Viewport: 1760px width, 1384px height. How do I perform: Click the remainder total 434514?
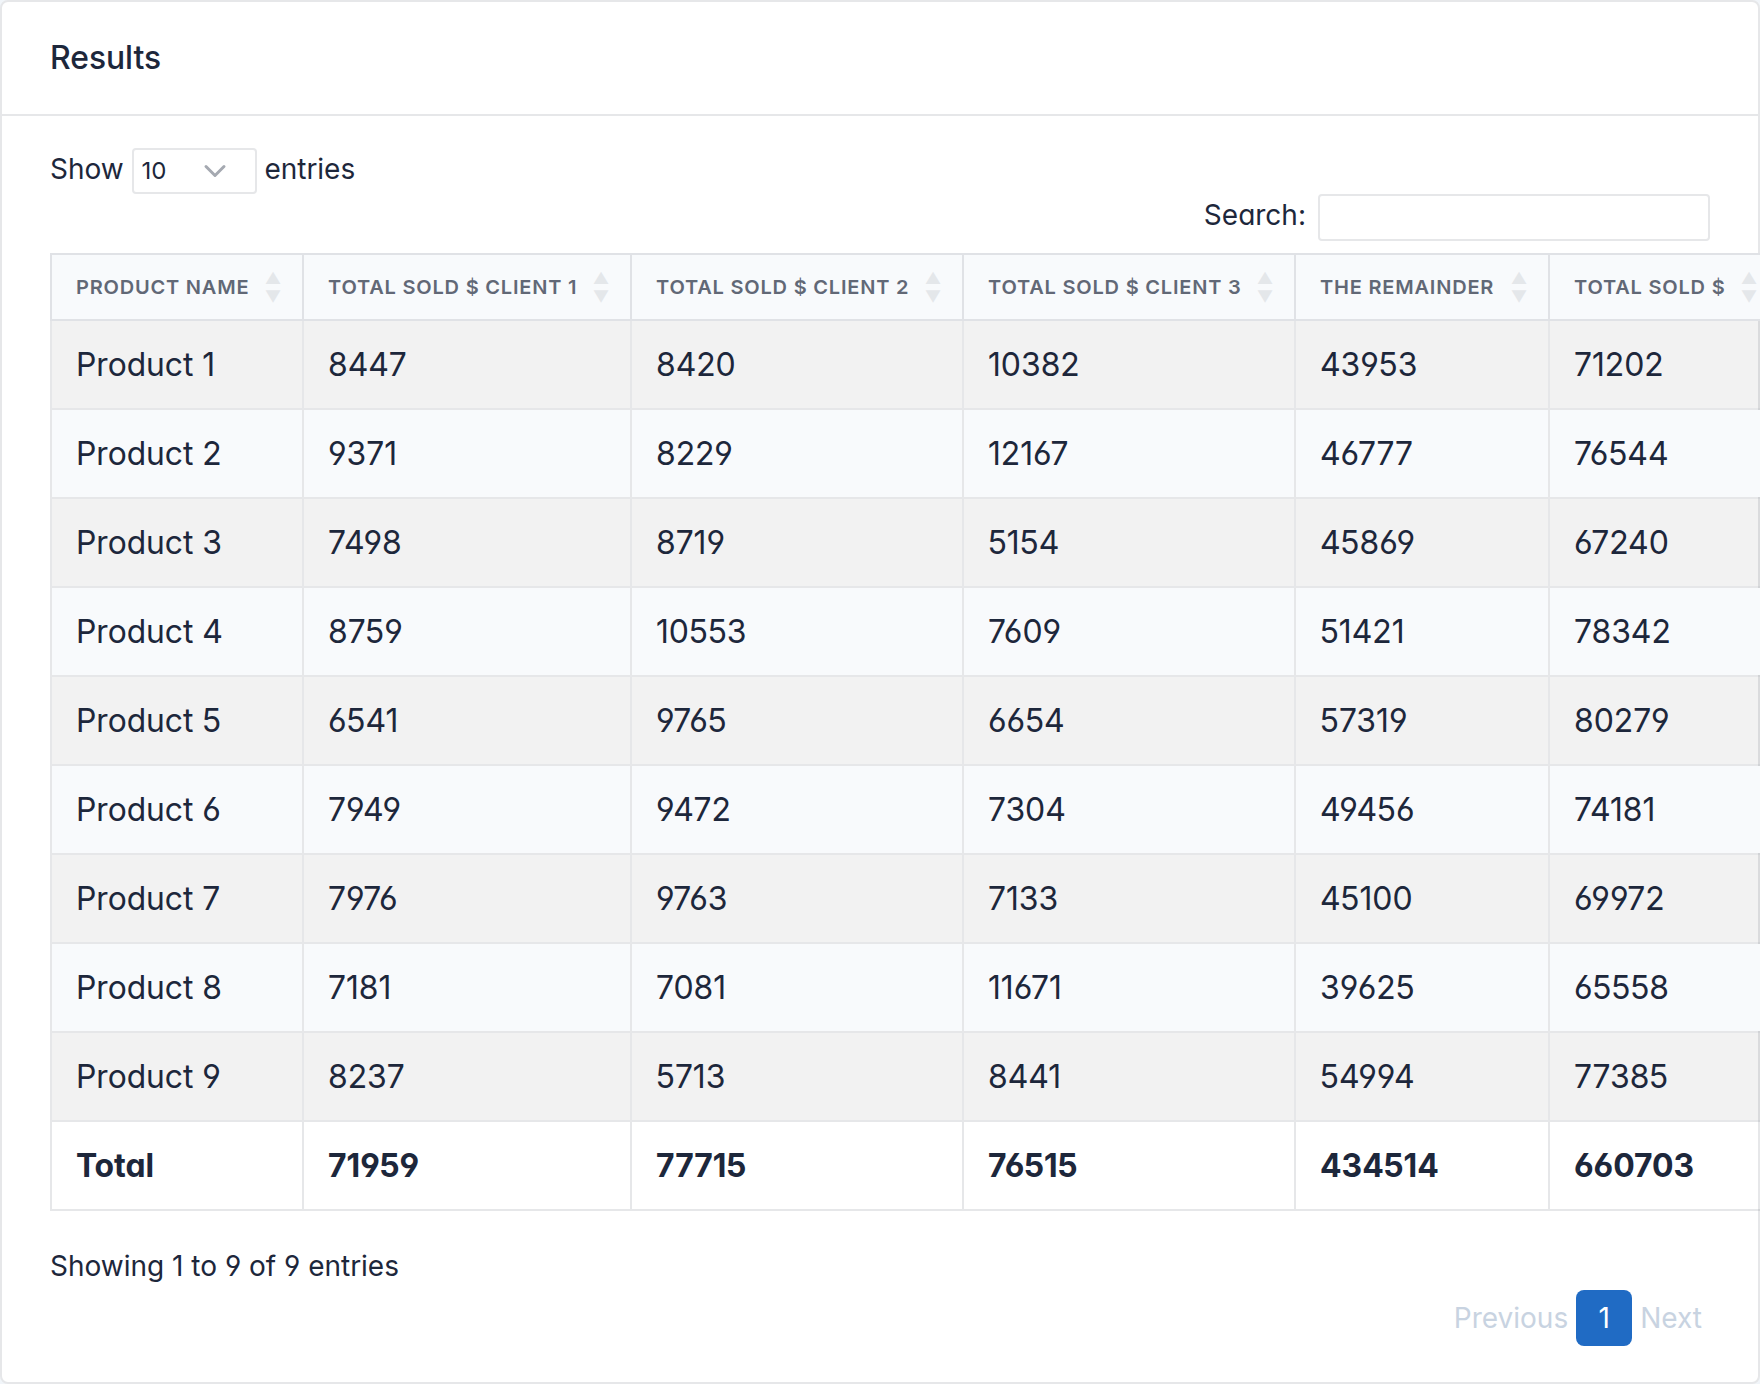(1379, 1166)
